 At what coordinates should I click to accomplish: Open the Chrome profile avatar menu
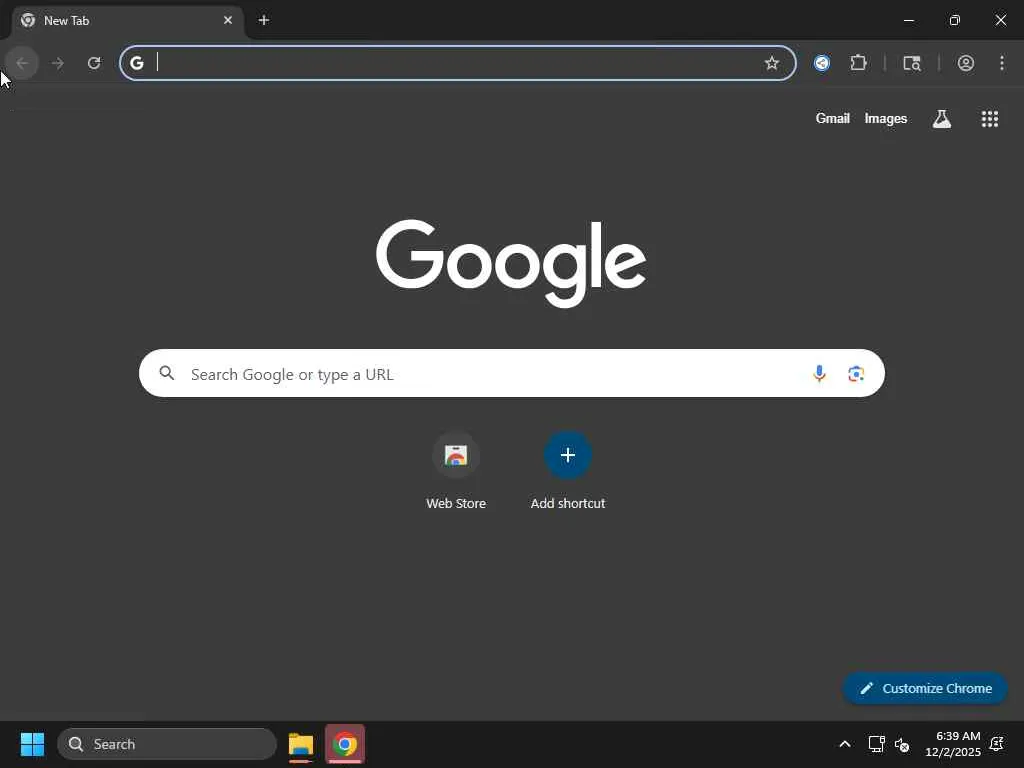pyautogui.click(x=966, y=63)
